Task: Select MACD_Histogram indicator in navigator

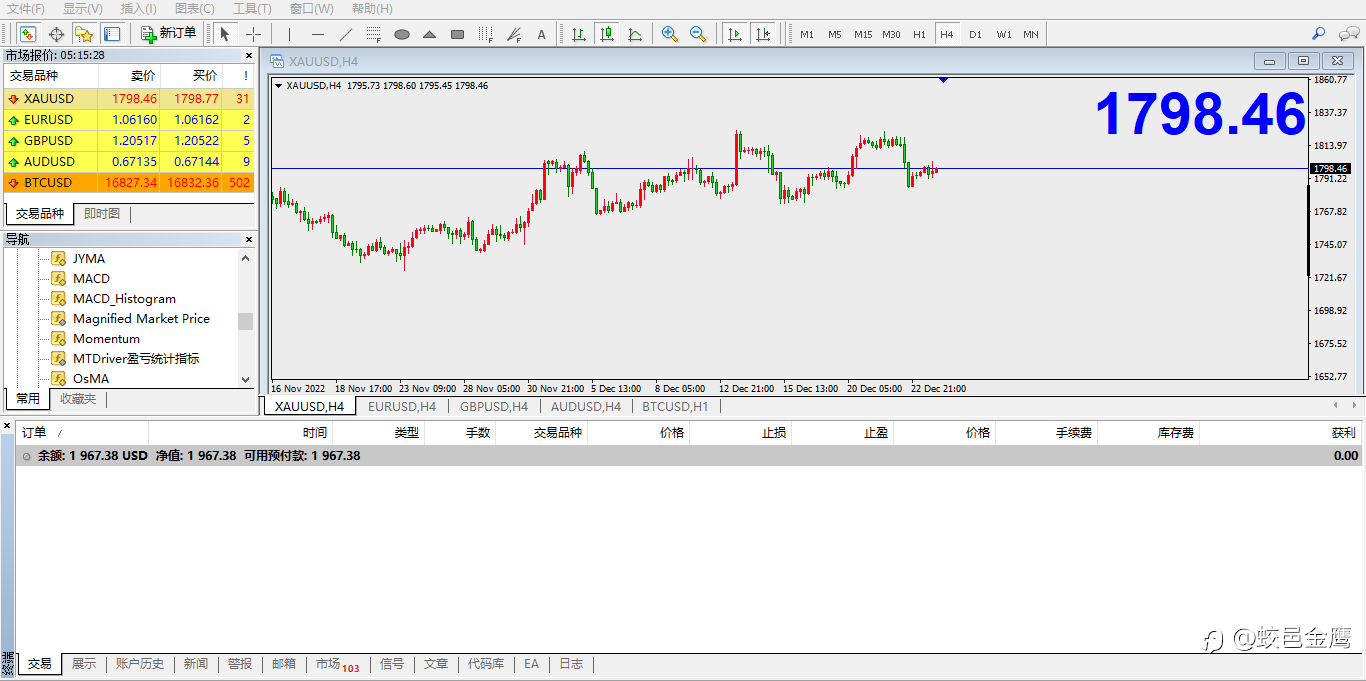Action: click(x=124, y=299)
